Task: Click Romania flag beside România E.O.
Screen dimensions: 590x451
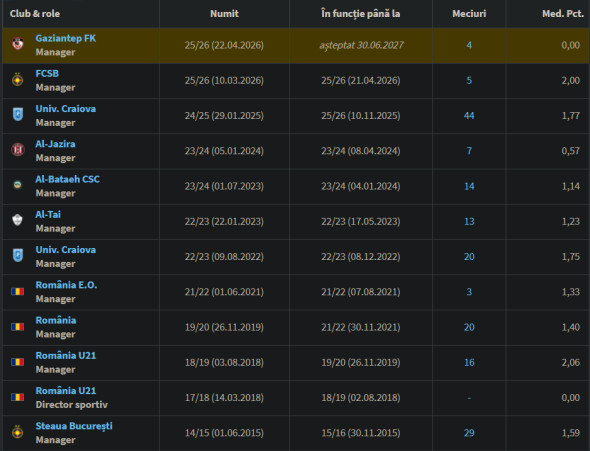Action: (18, 292)
